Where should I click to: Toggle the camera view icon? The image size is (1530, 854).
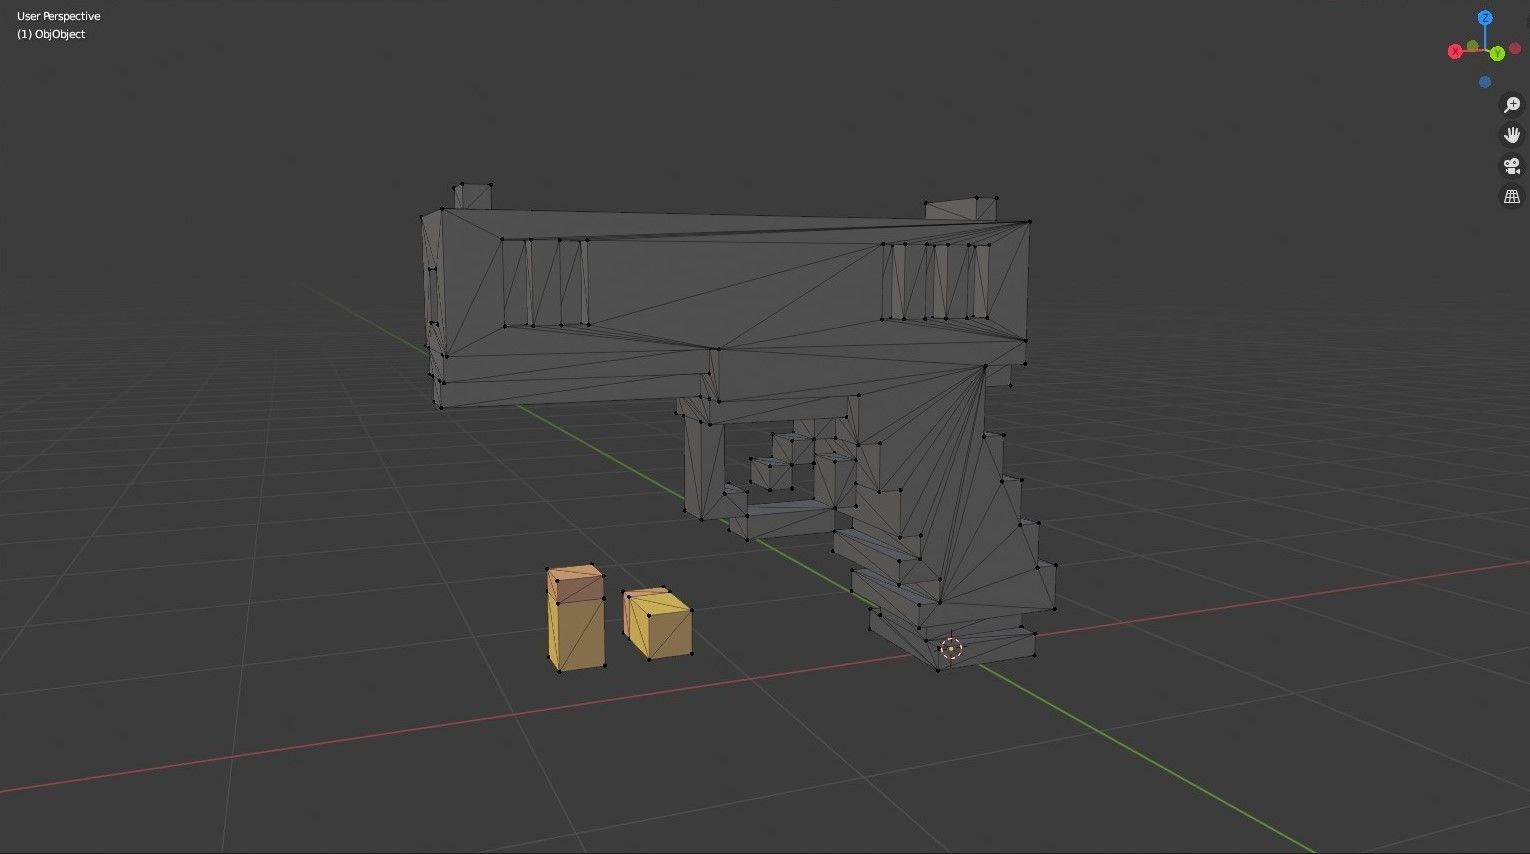pyautogui.click(x=1512, y=166)
